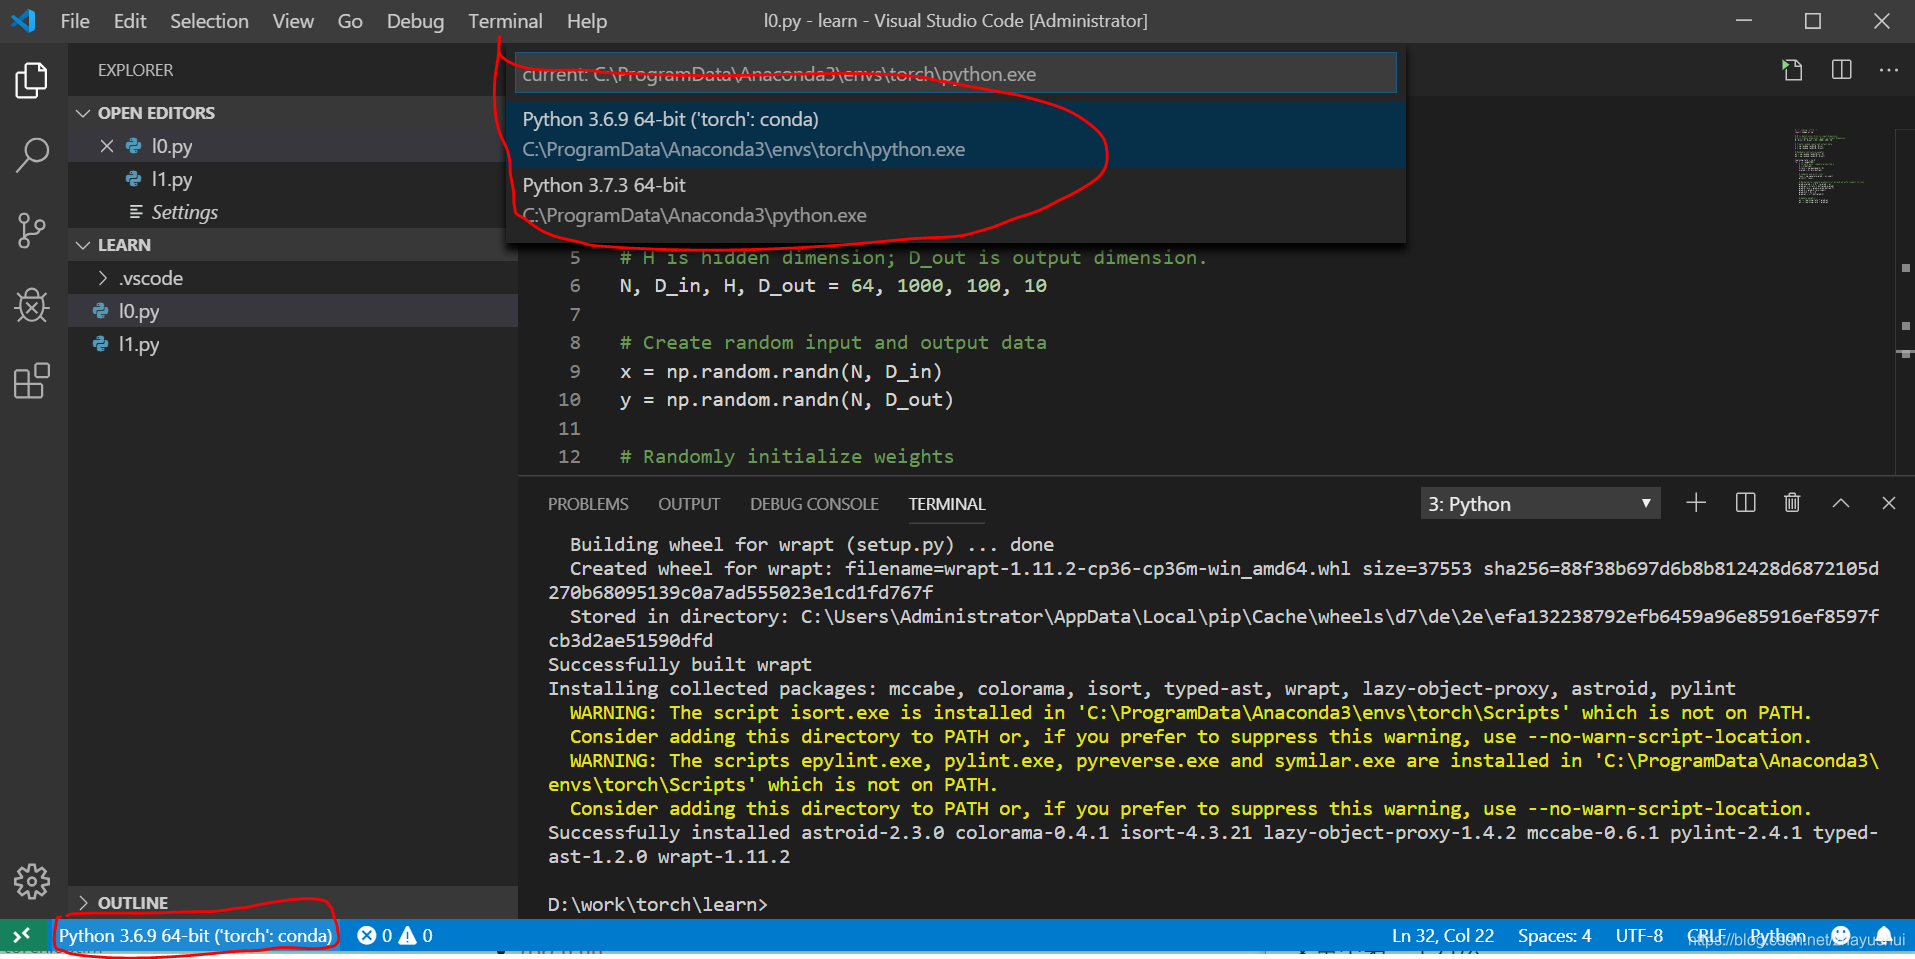Open notifications bell in status bar
This screenshot has height=959, width=1915.
tap(1884, 935)
